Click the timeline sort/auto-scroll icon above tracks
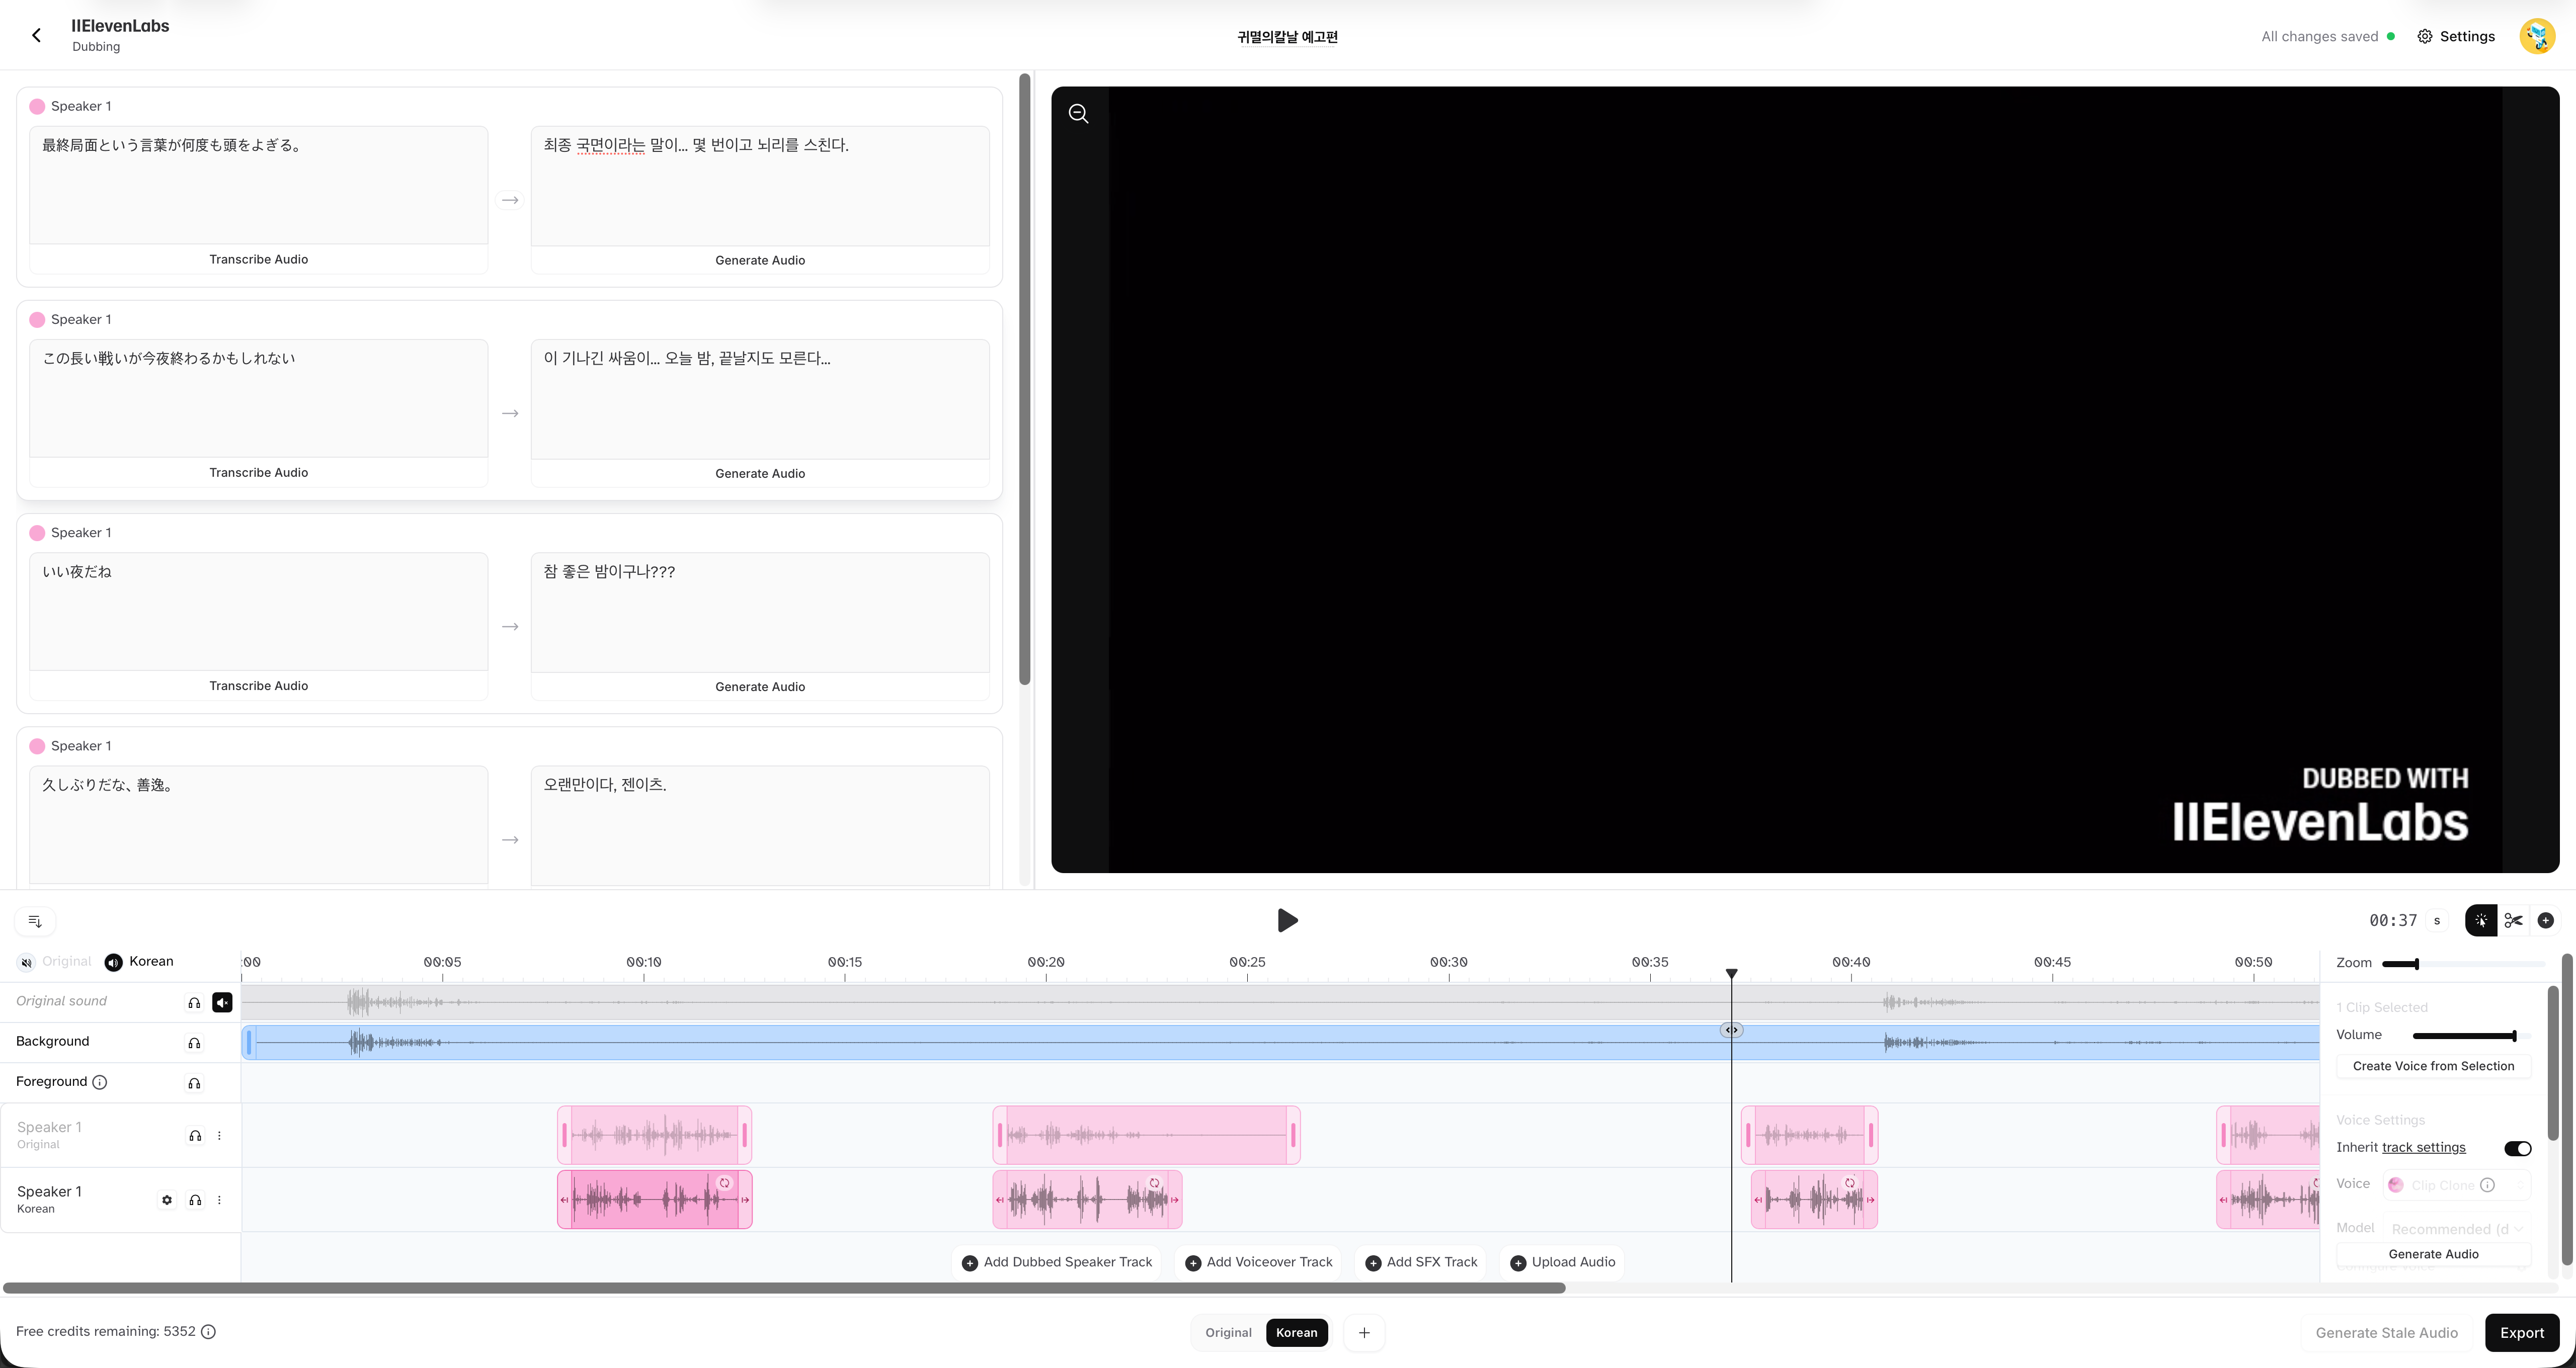Image resolution: width=2576 pixels, height=1368 pixels. click(x=35, y=921)
